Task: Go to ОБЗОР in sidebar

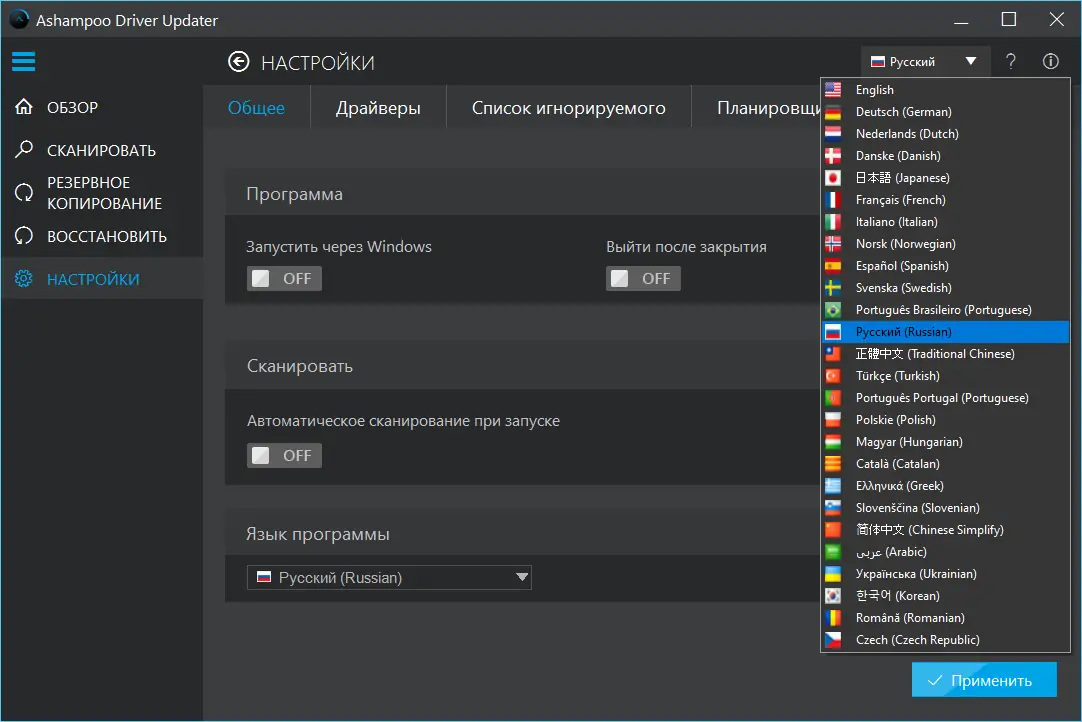Action: [102, 107]
